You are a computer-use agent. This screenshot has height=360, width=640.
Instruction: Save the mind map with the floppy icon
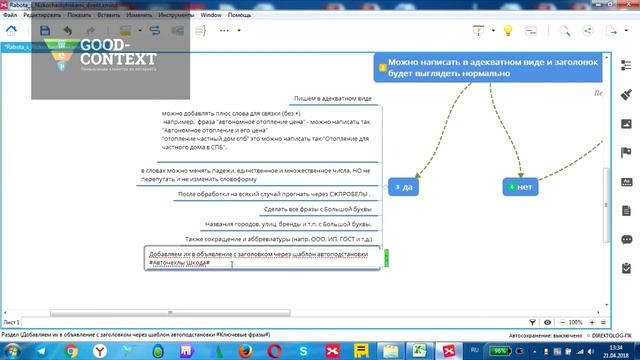[45, 31]
